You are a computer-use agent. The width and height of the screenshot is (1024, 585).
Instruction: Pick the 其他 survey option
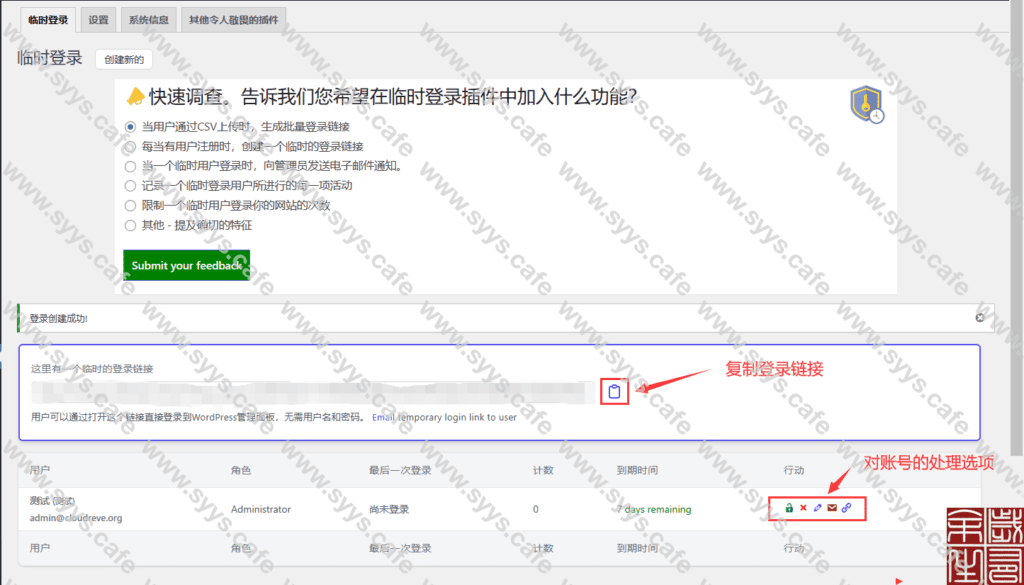pos(130,225)
